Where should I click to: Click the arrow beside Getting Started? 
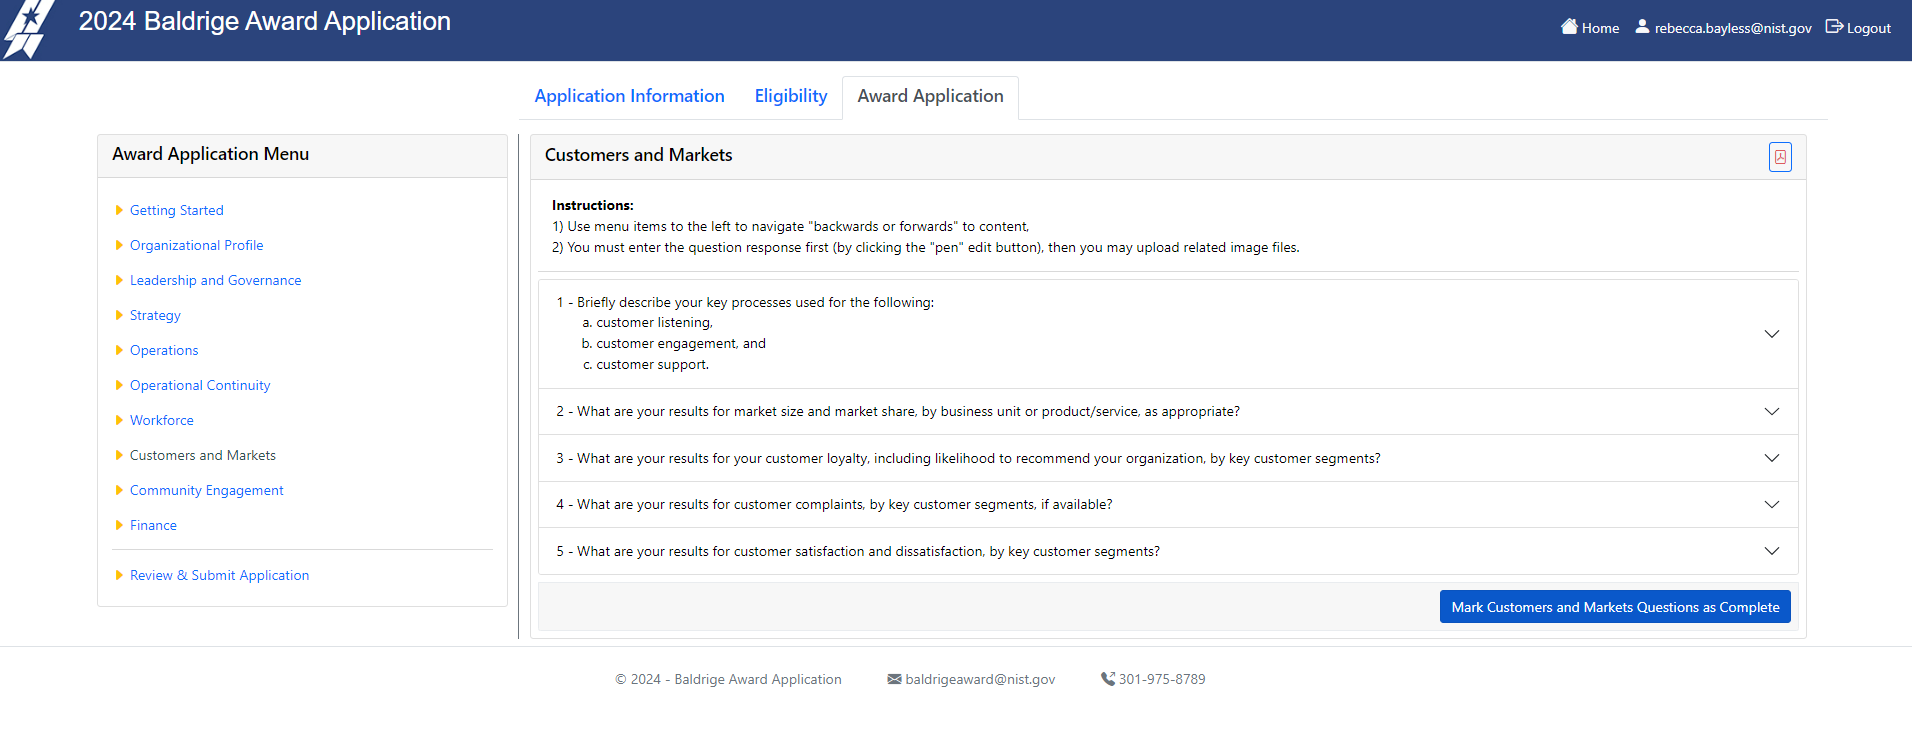(119, 210)
